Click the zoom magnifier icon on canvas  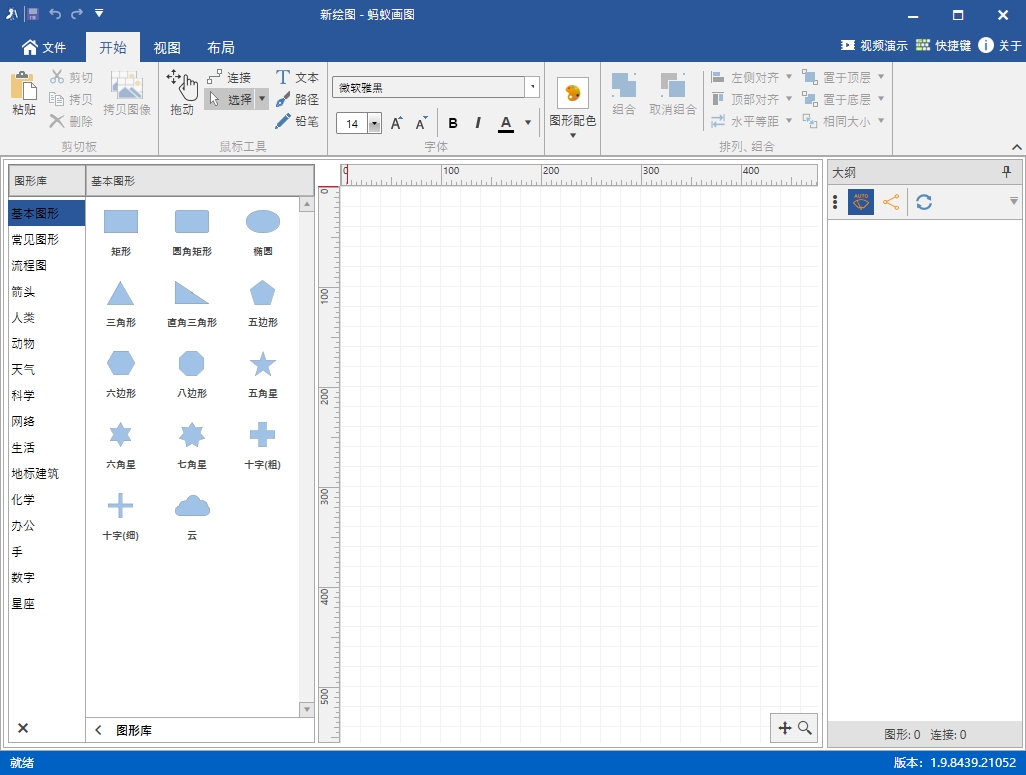[x=805, y=729]
